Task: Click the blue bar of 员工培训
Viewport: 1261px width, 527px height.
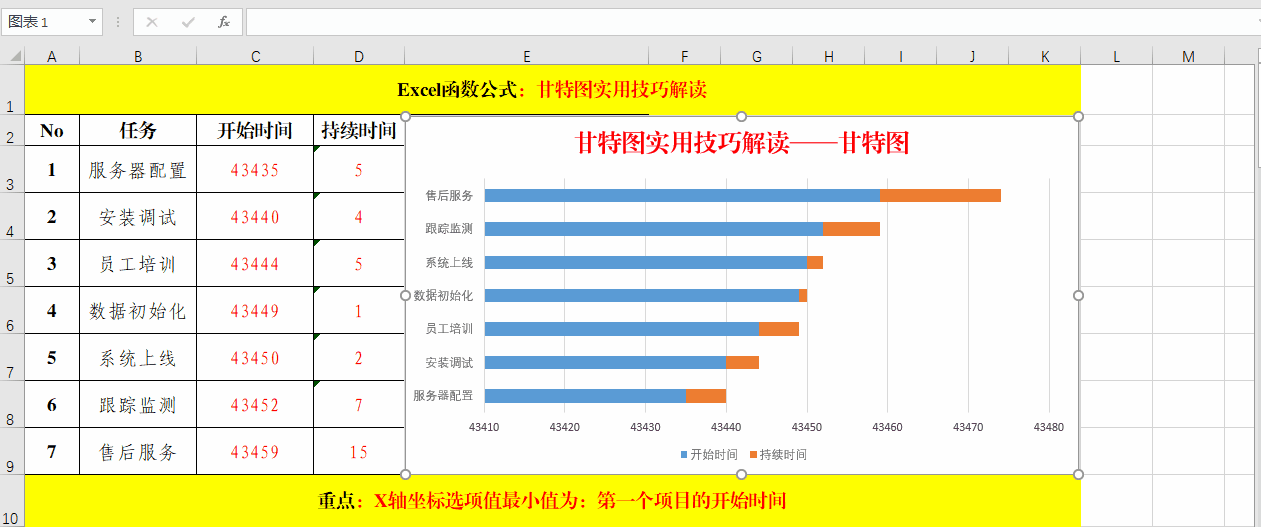Action: click(622, 329)
